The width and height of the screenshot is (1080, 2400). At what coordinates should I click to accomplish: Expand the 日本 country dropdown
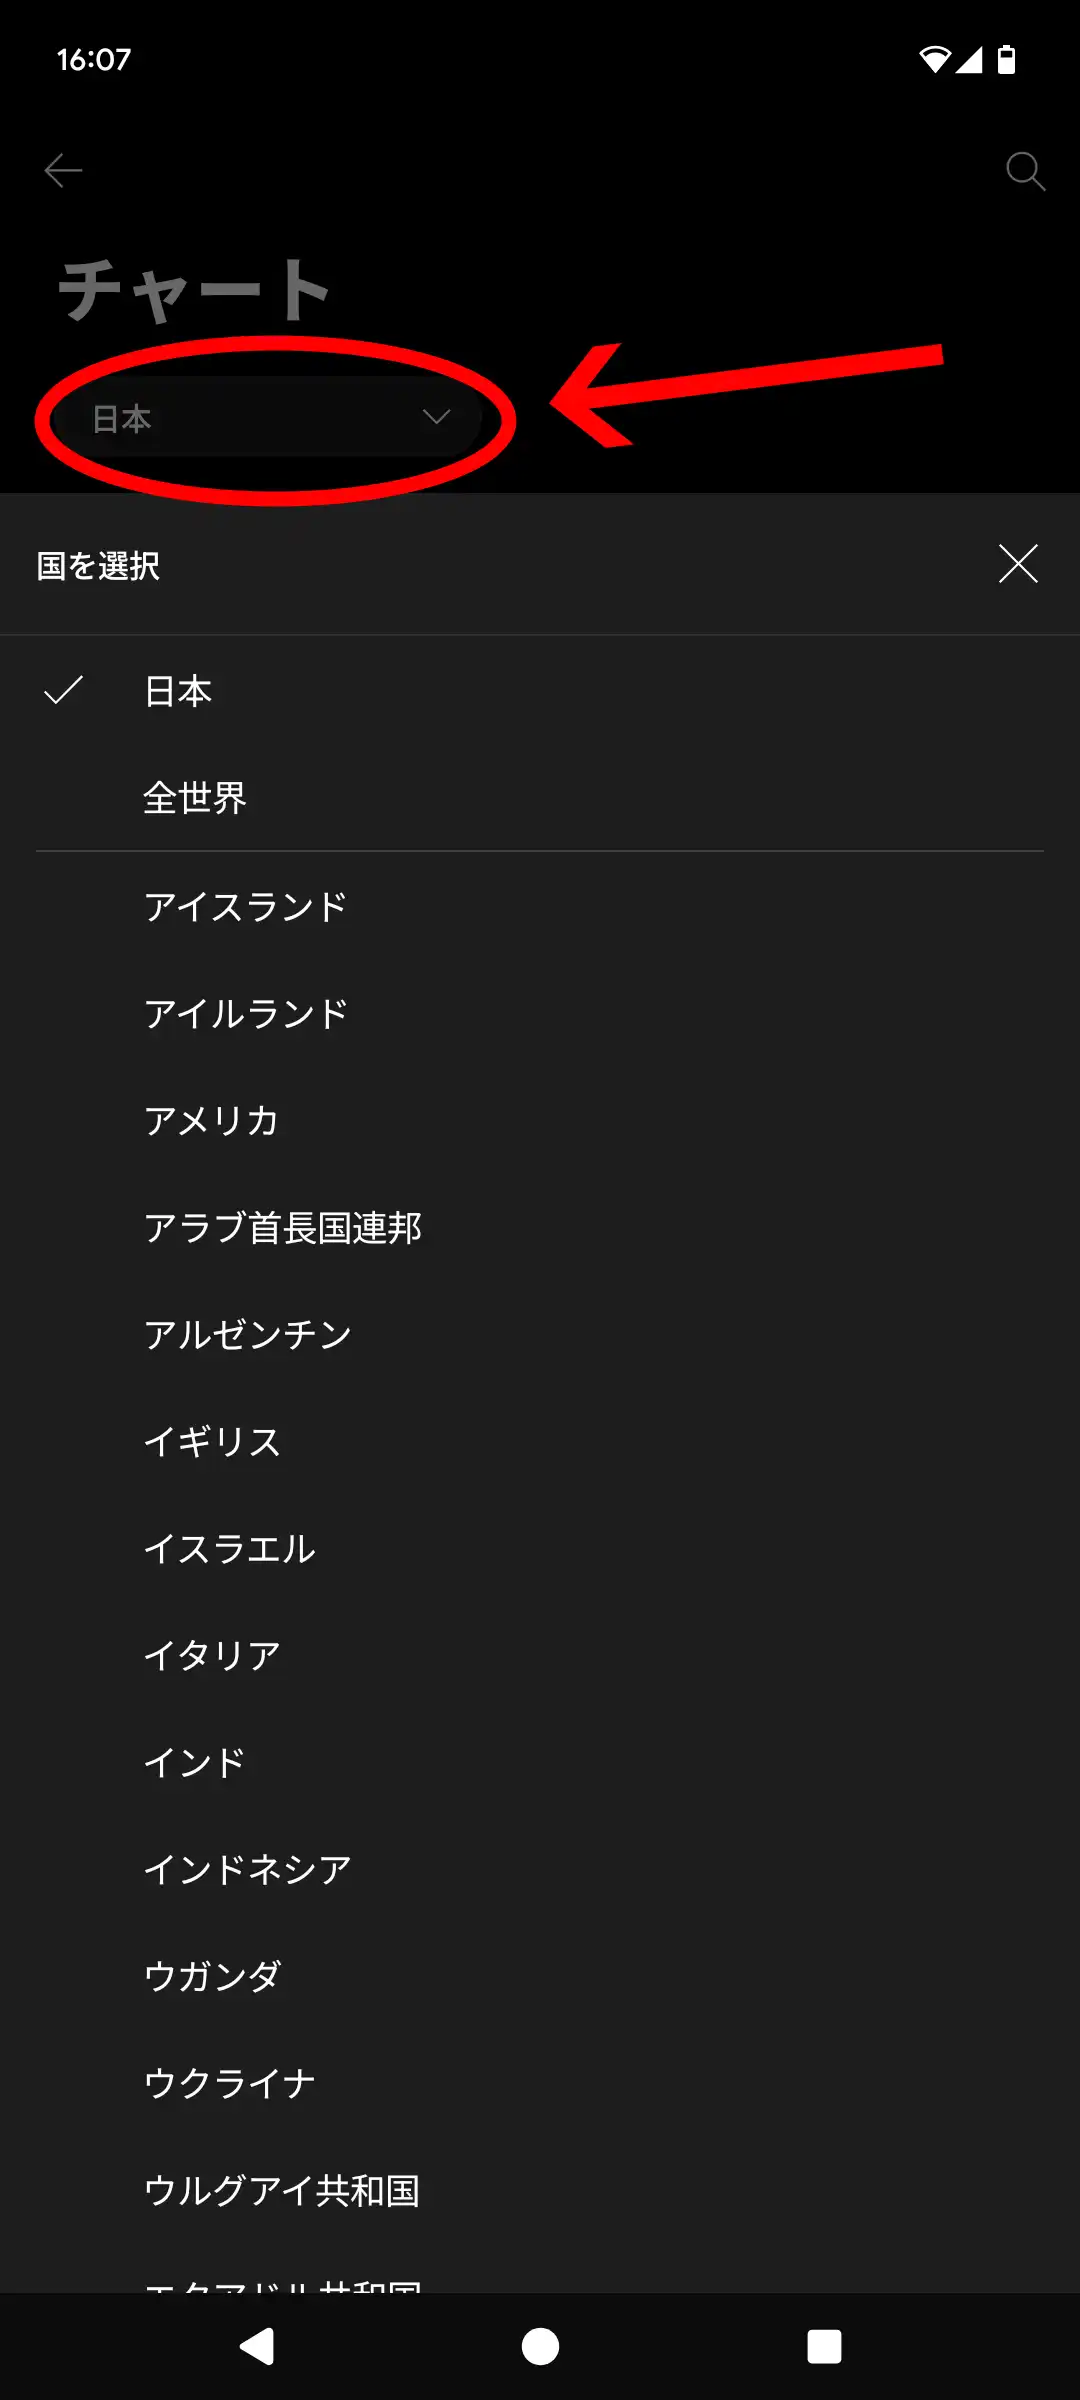270,418
